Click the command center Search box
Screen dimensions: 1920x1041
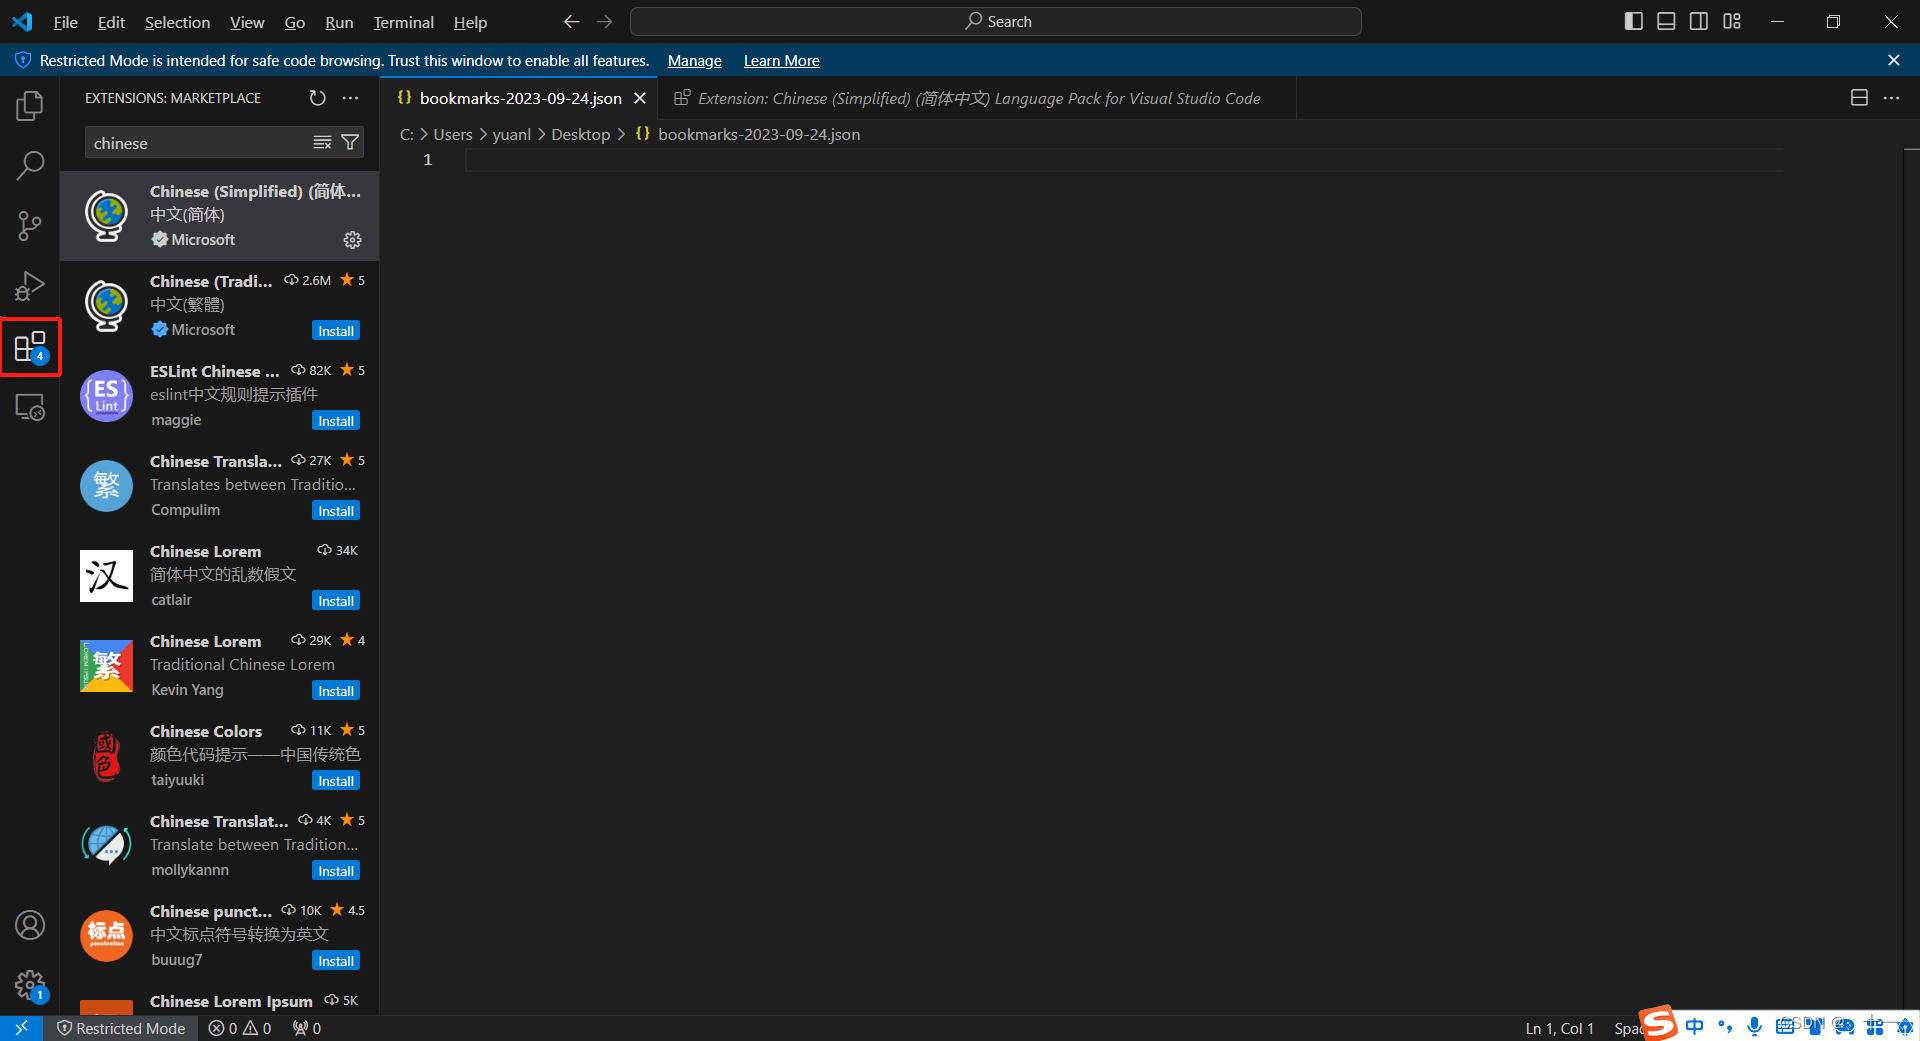pyautogui.click(x=996, y=22)
